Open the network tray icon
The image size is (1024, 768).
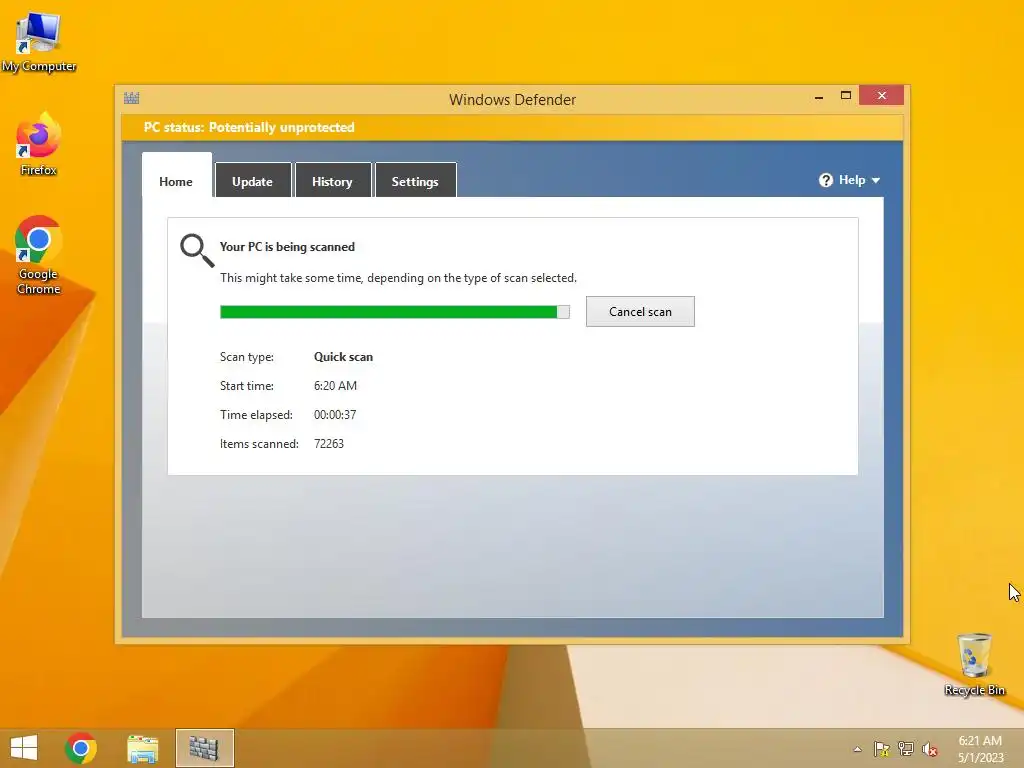click(906, 749)
